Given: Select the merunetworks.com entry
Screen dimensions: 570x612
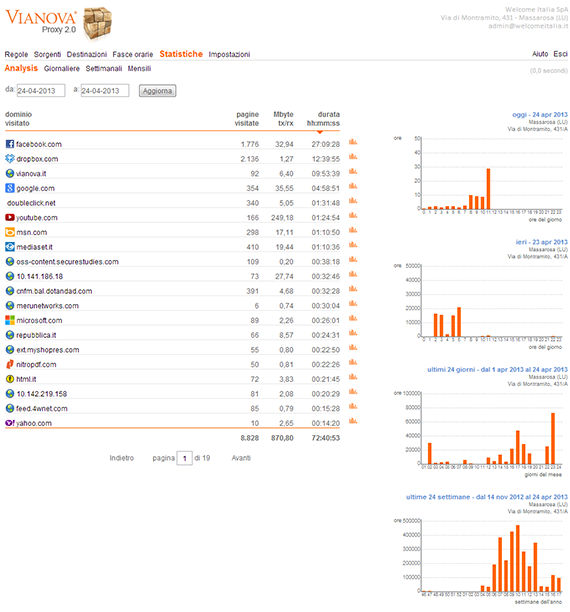Looking at the screenshot, I should (x=47, y=306).
